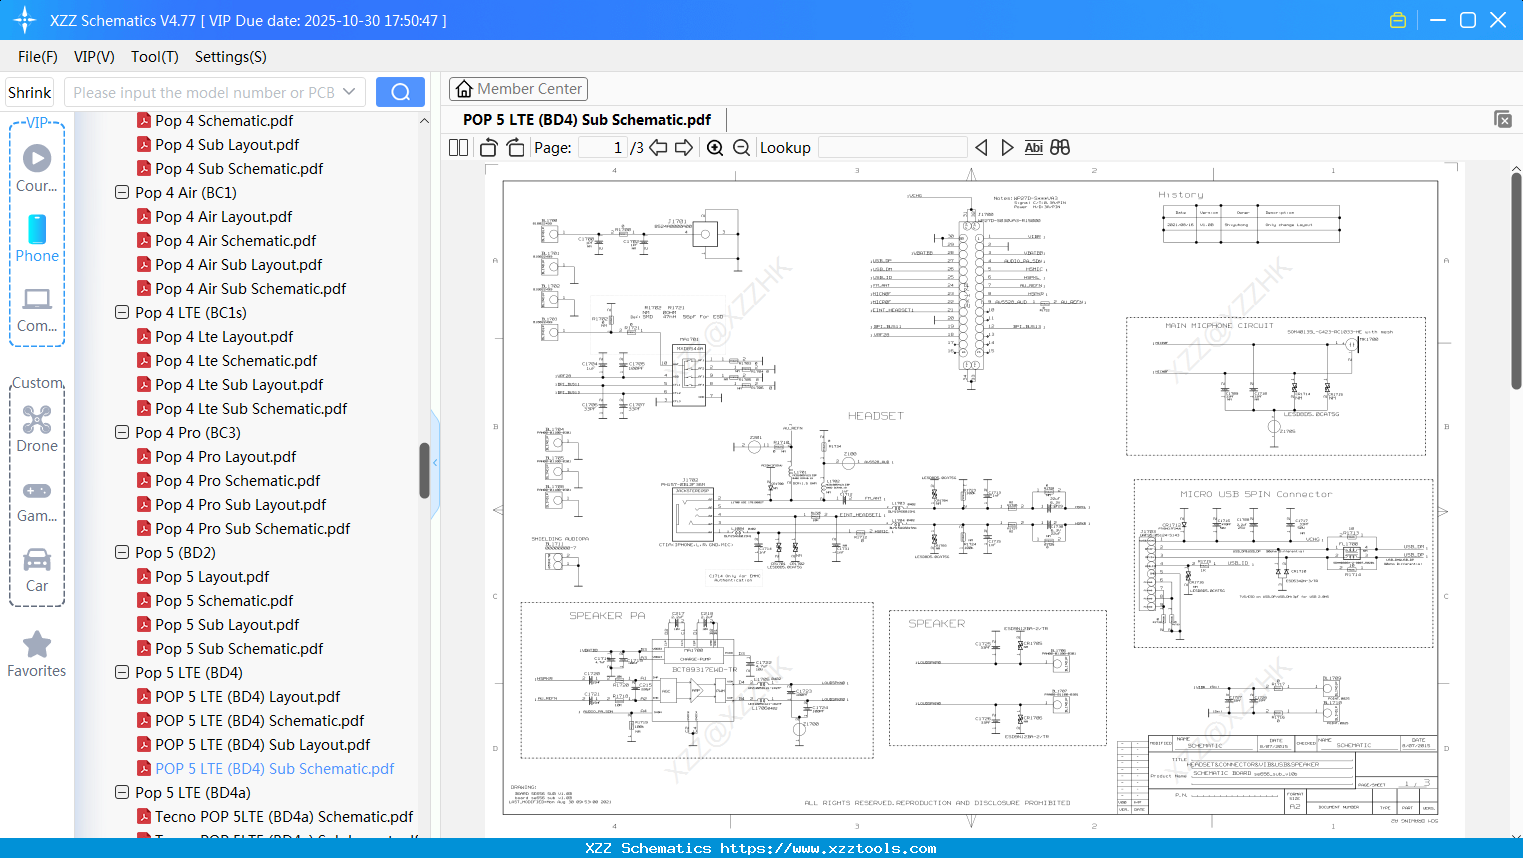Zoom in on the schematic page
This screenshot has height=858, width=1523.
click(715, 147)
